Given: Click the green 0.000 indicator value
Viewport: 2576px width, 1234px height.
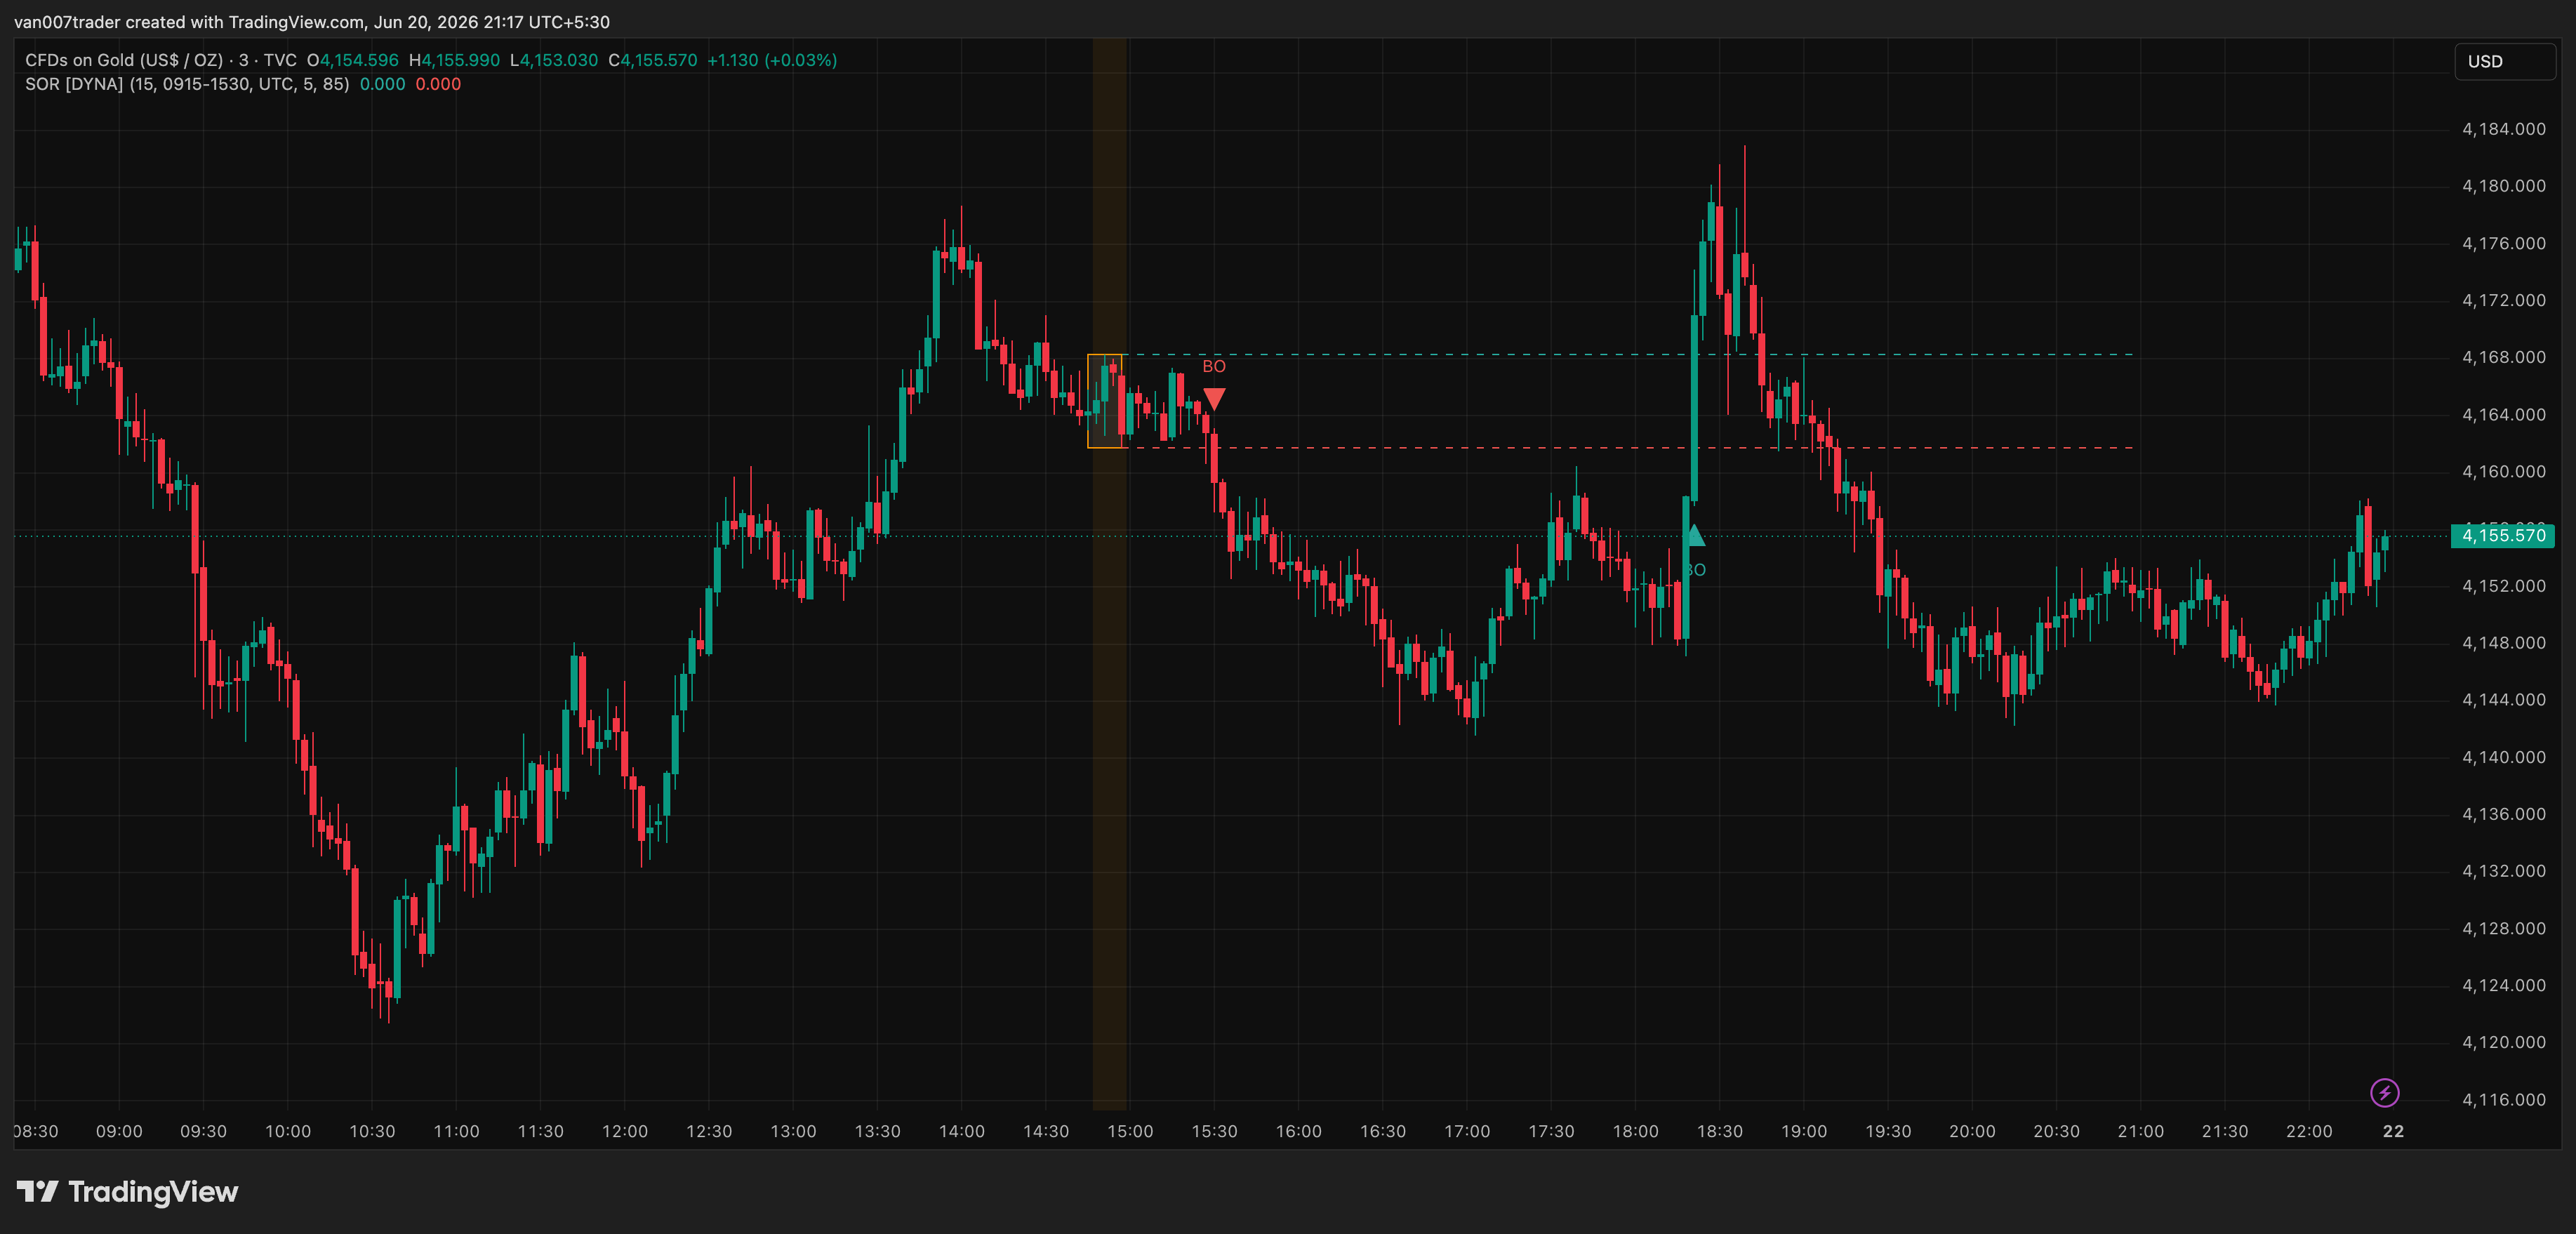Looking at the screenshot, I should pos(382,84).
